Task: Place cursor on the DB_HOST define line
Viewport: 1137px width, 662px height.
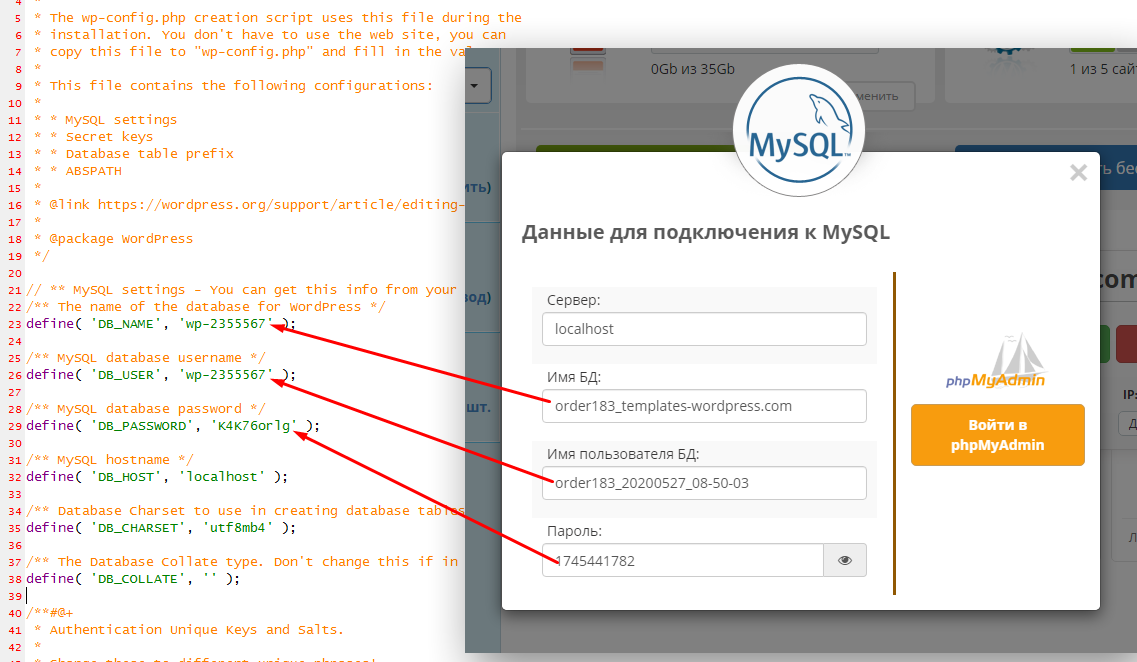Action: tap(157, 476)
